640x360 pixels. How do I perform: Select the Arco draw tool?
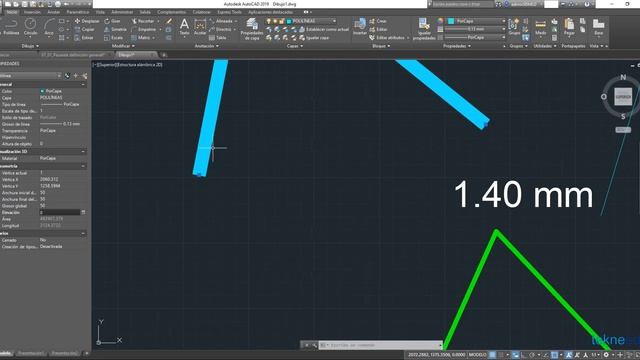click(x=49, y=27)
